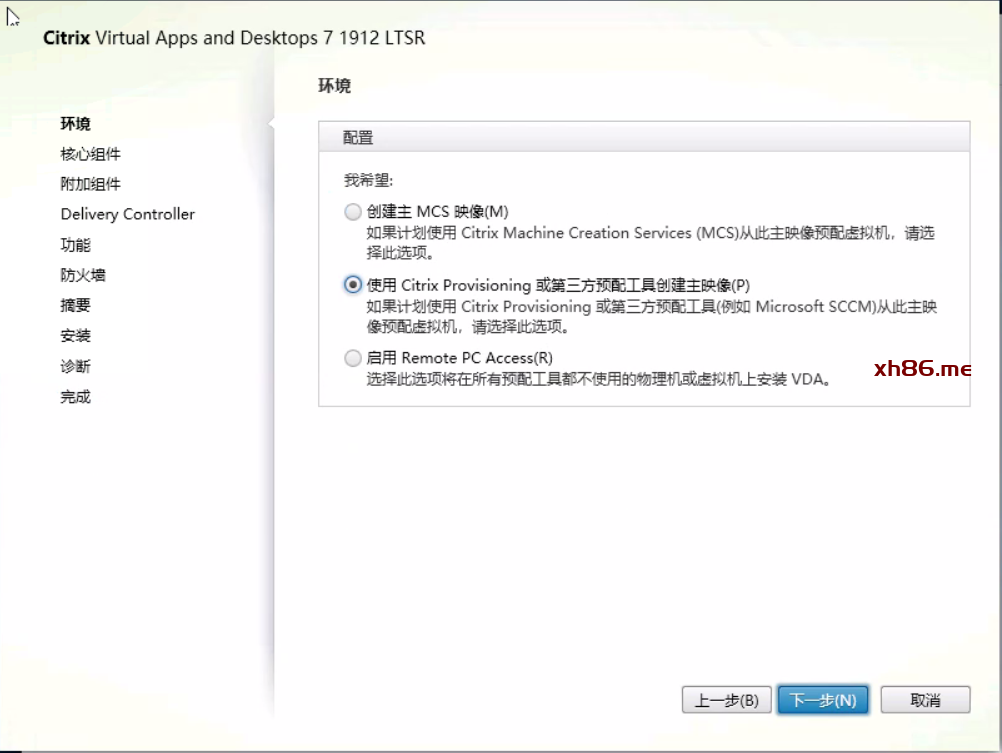Select the 安装 step in the sidebar
This screenshot has height=753, width=1002.
pyautogui.click(x=76, y=336)
